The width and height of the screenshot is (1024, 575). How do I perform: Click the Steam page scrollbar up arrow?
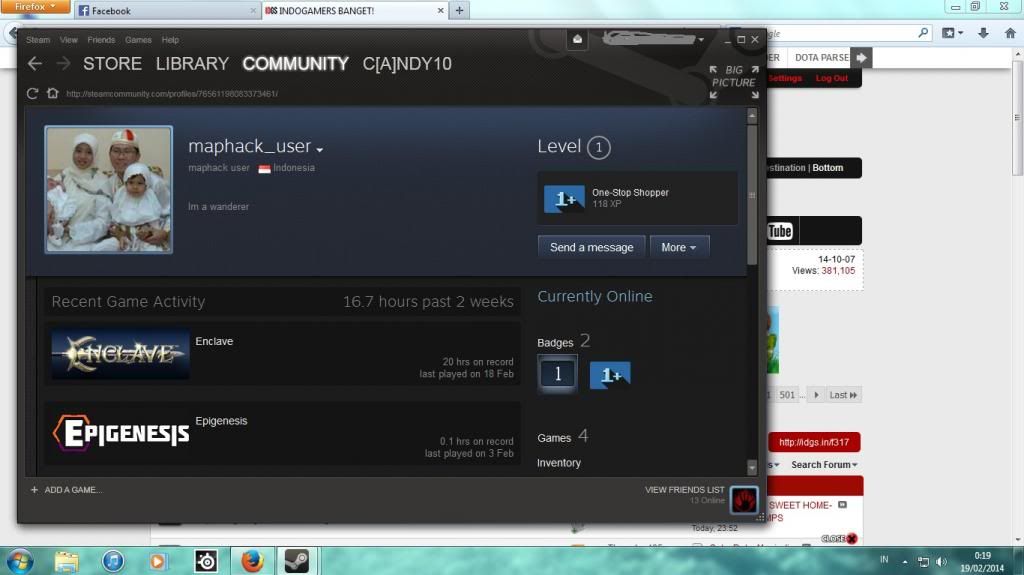pos(752,116)
